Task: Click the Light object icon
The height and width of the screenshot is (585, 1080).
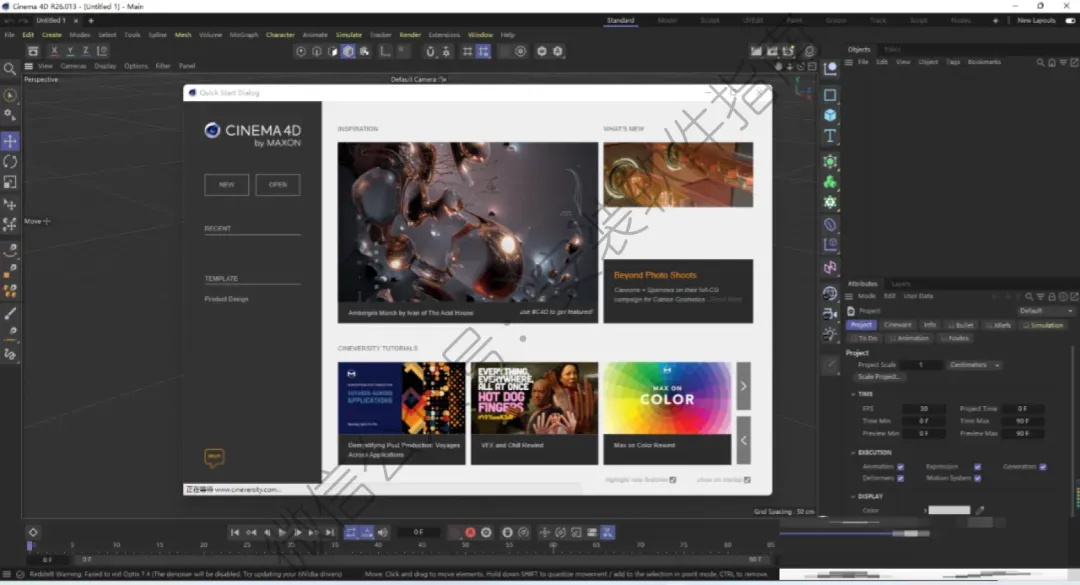Action: click(x=830, y=334)
